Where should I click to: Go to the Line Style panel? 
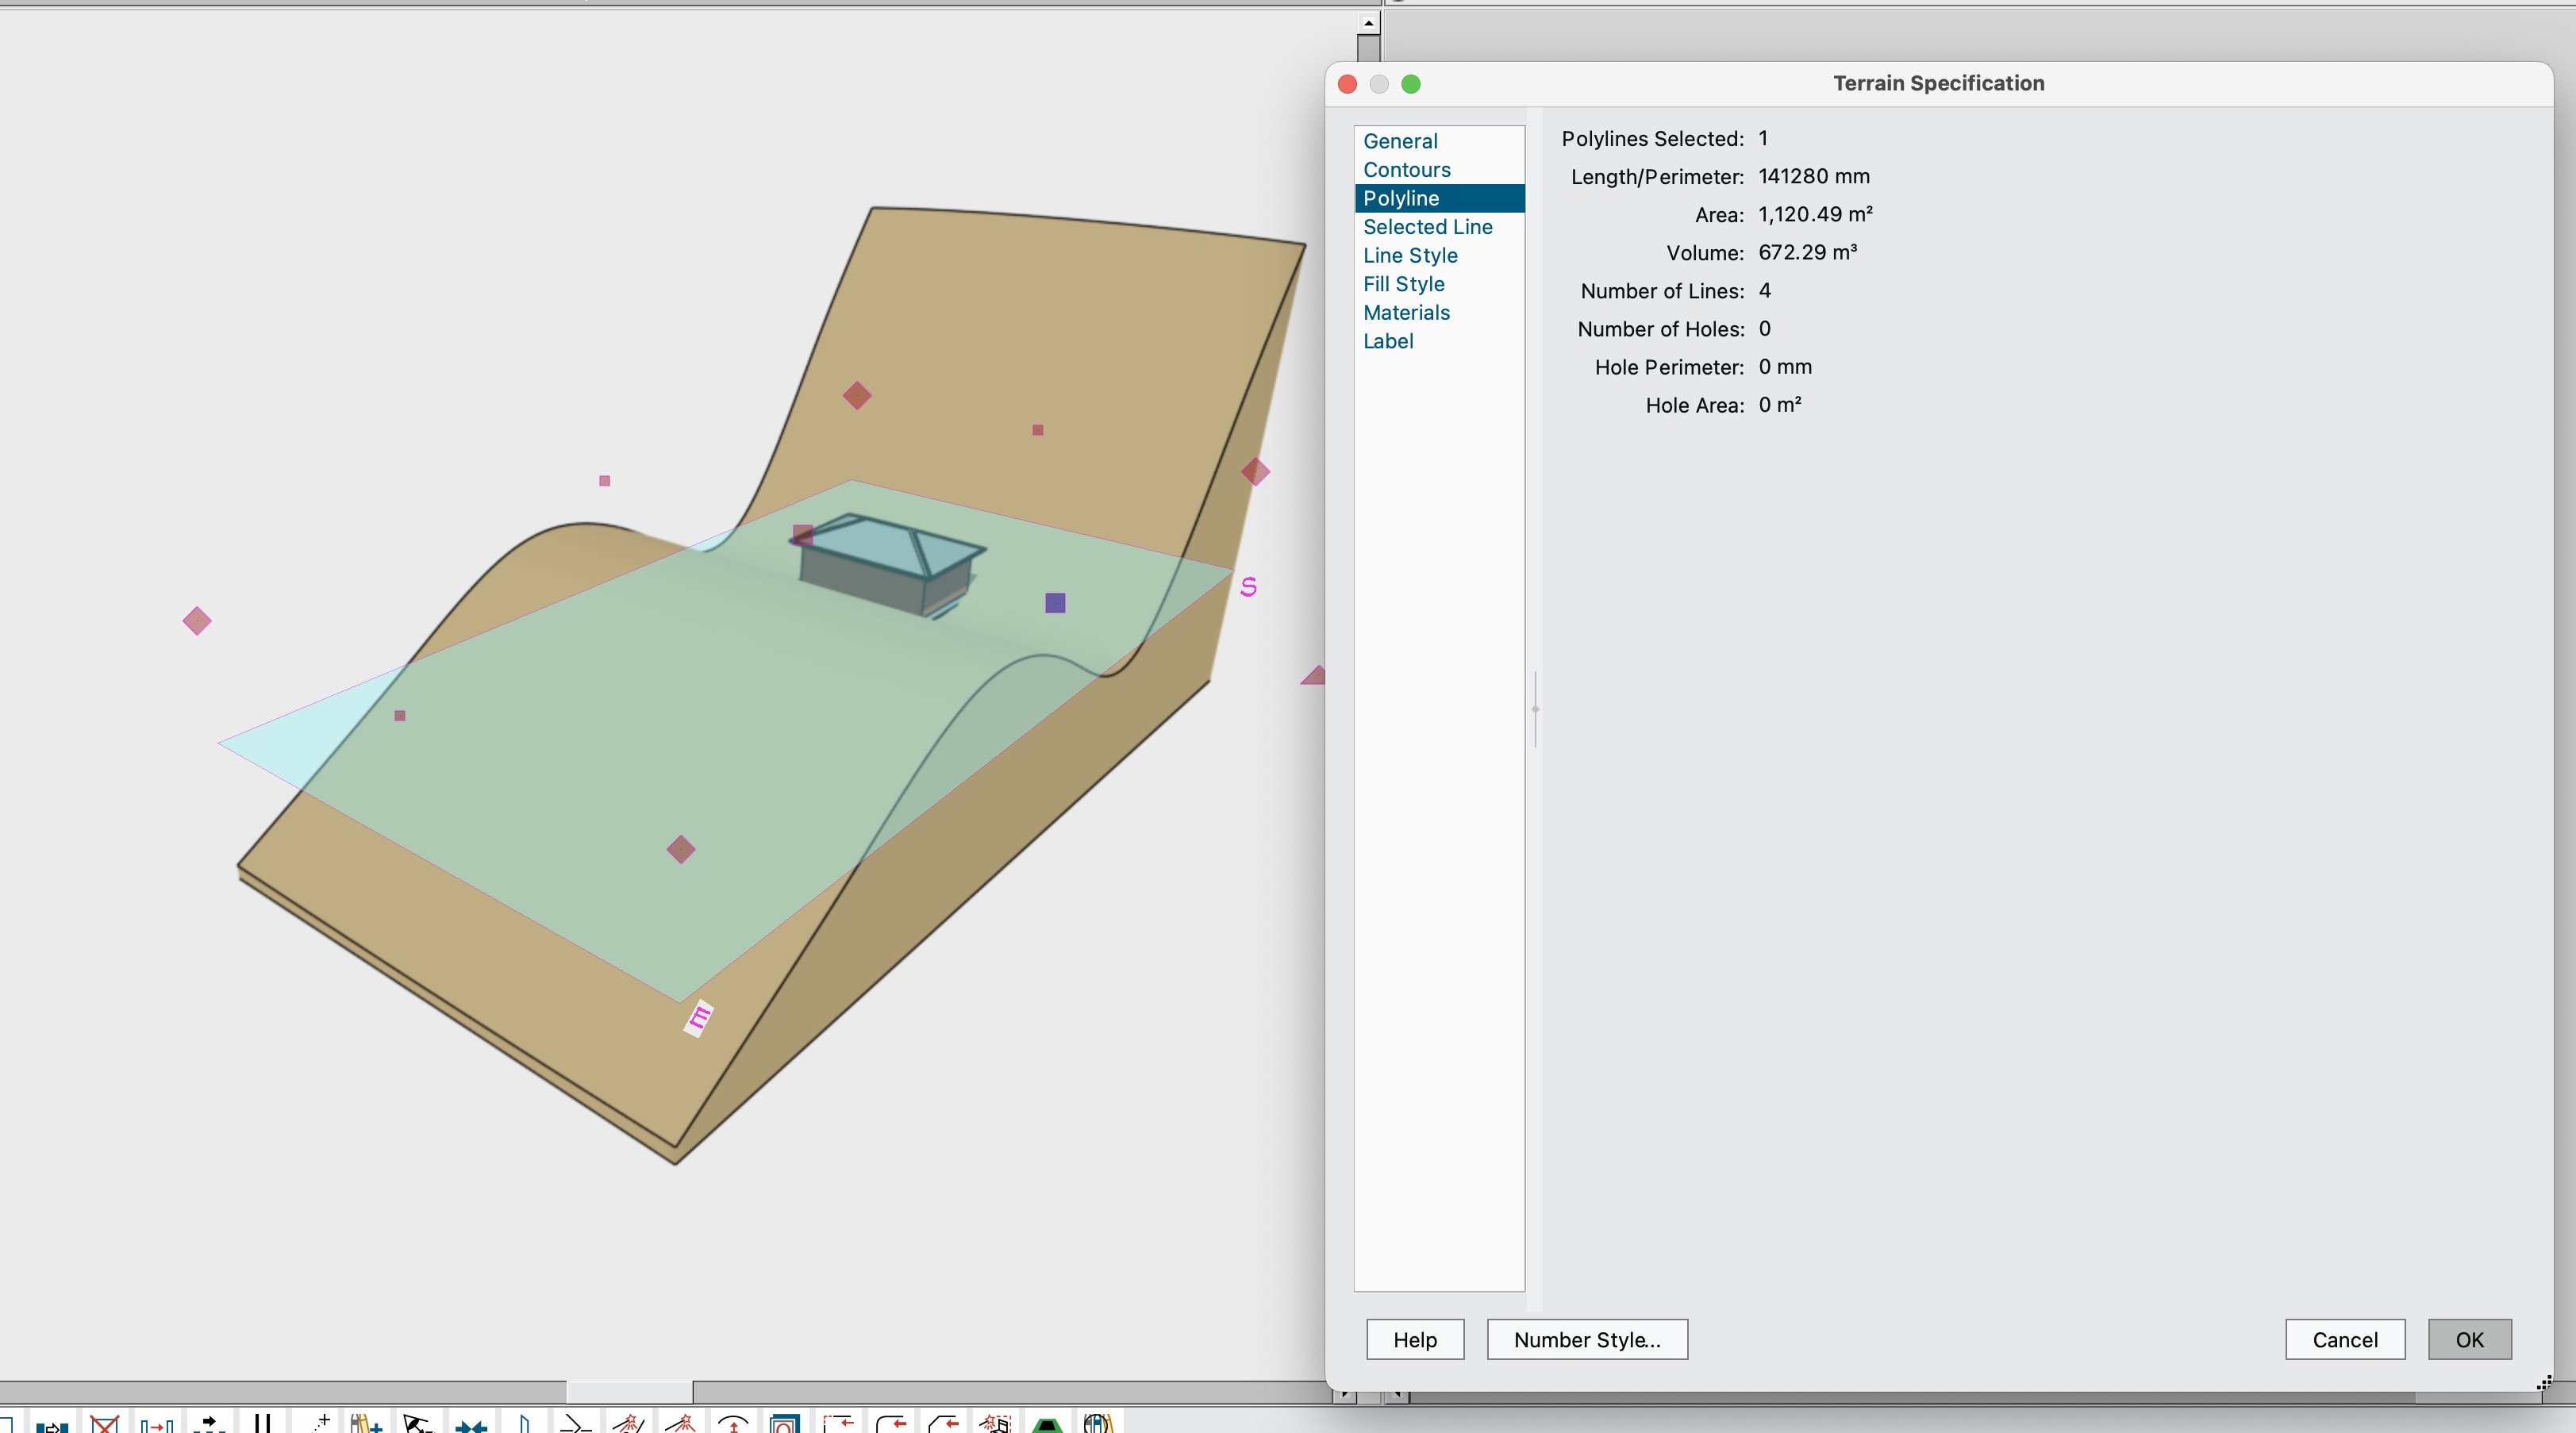(1410, 256)
